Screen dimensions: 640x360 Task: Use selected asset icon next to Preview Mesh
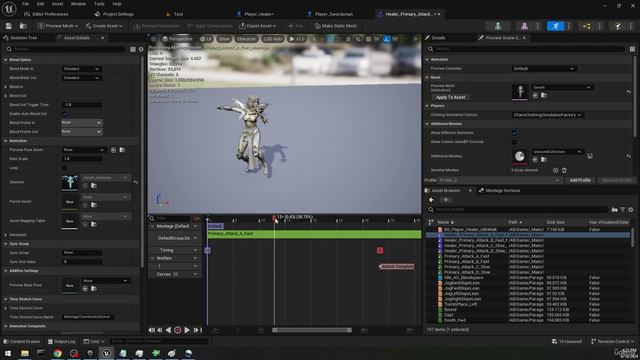pyautogui.click(x=535, y=95)
